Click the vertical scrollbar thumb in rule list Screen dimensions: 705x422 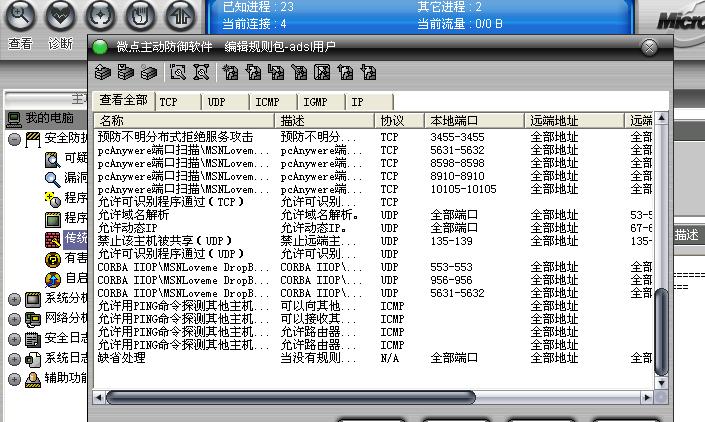[x=661, y=333]
